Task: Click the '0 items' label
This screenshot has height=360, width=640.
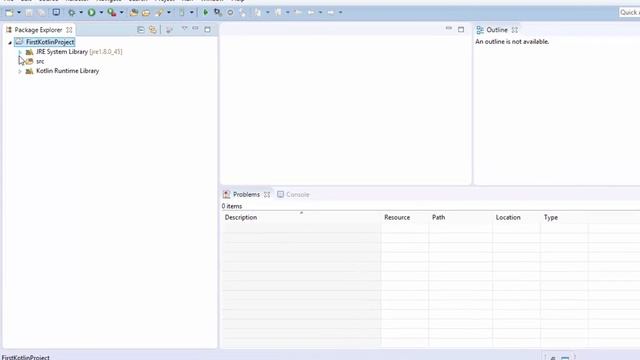Action: pyautogui.click(x=232, y=206)
